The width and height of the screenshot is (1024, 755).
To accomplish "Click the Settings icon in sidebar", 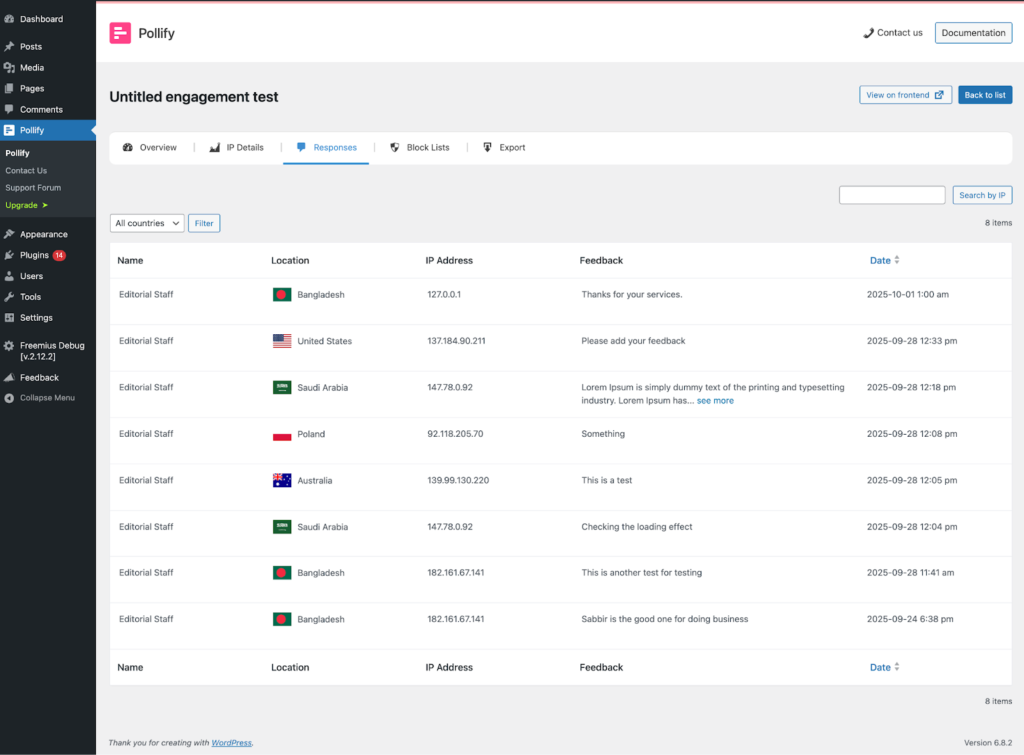I will tap(9, 318).
